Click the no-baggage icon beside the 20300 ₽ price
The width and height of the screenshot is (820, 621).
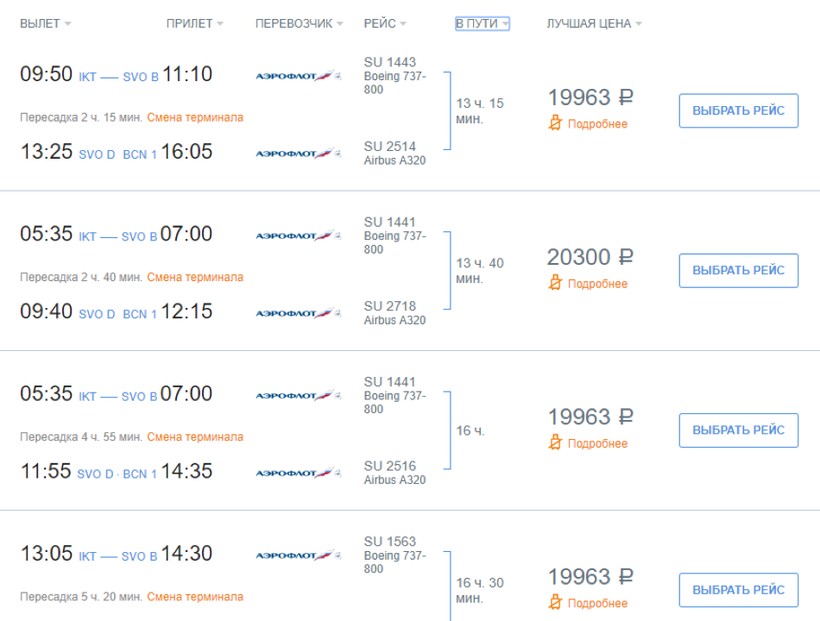(x=556, y=283)
